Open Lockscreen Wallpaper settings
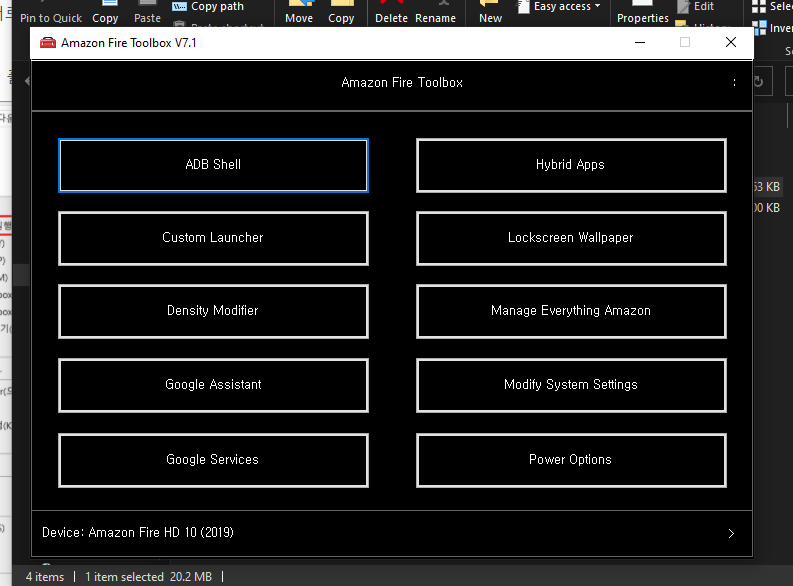Viewport: 793px width, 586px height. pos(571,238)
